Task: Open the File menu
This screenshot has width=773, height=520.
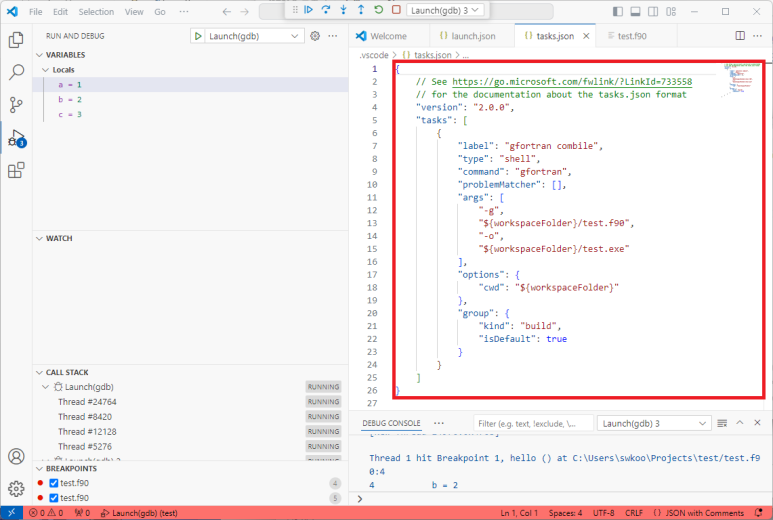Action: pos(35,12)
